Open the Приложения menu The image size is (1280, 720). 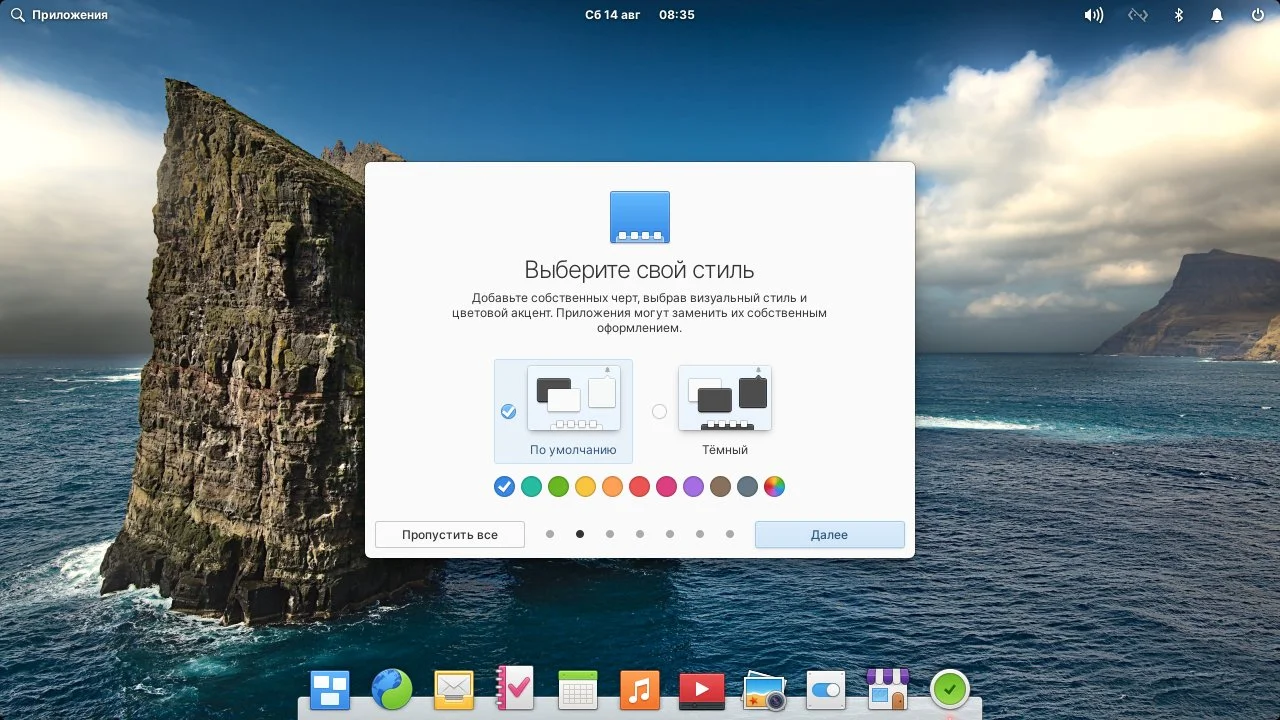(60, 14)
